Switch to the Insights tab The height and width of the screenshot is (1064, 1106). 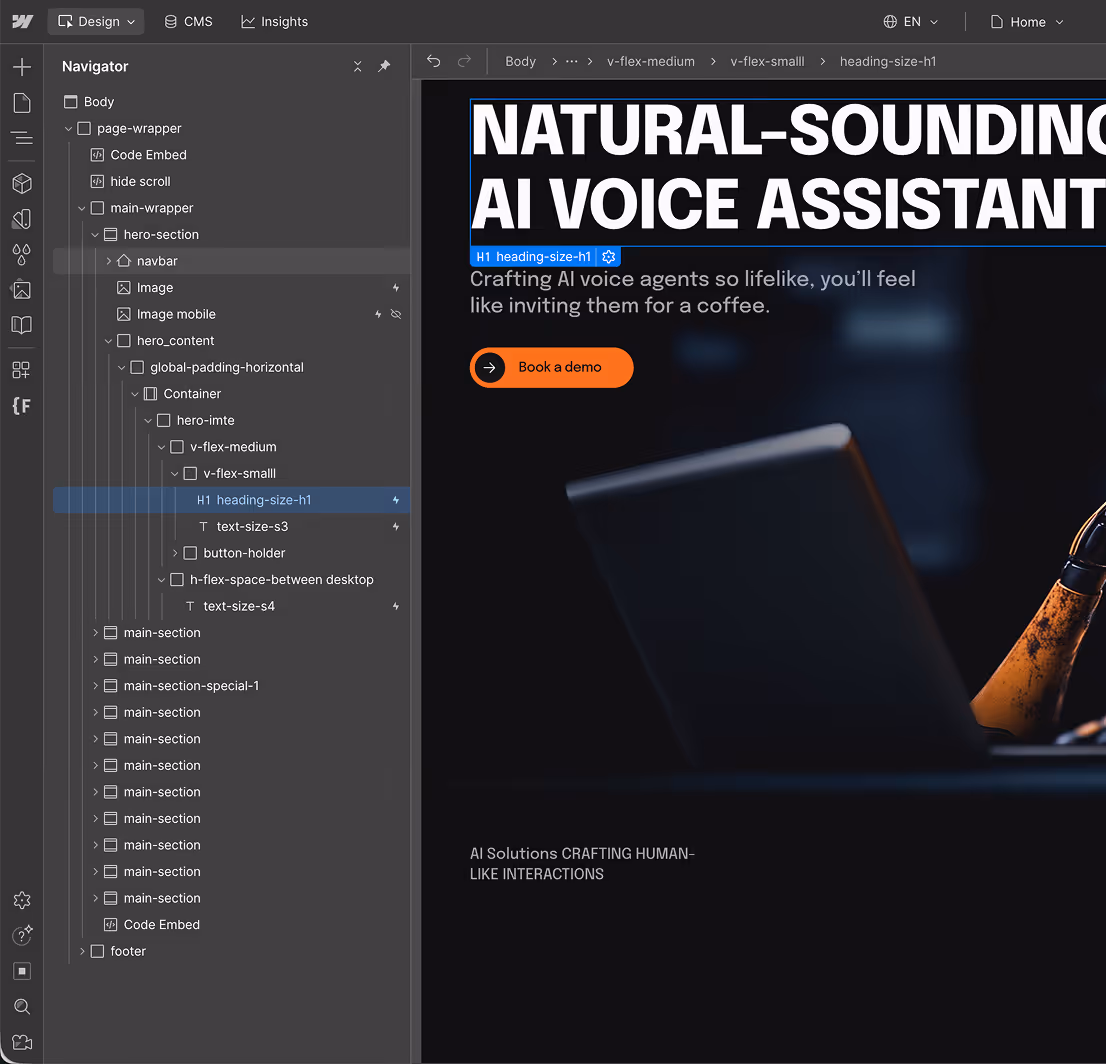coord(274,22)
